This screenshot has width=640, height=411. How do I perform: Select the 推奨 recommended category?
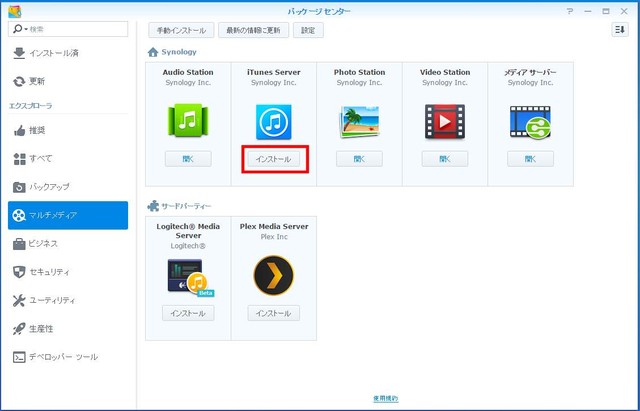coord(68,131)
